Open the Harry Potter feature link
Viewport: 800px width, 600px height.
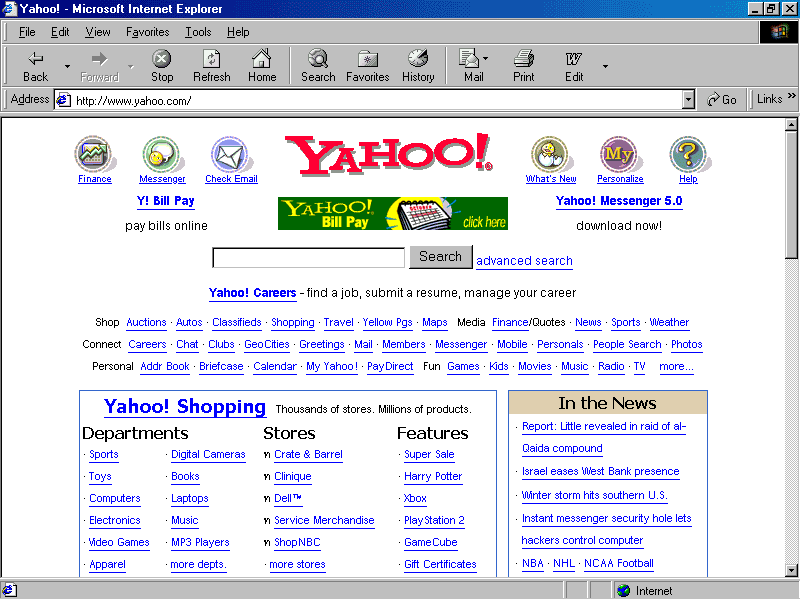[433, 477]
